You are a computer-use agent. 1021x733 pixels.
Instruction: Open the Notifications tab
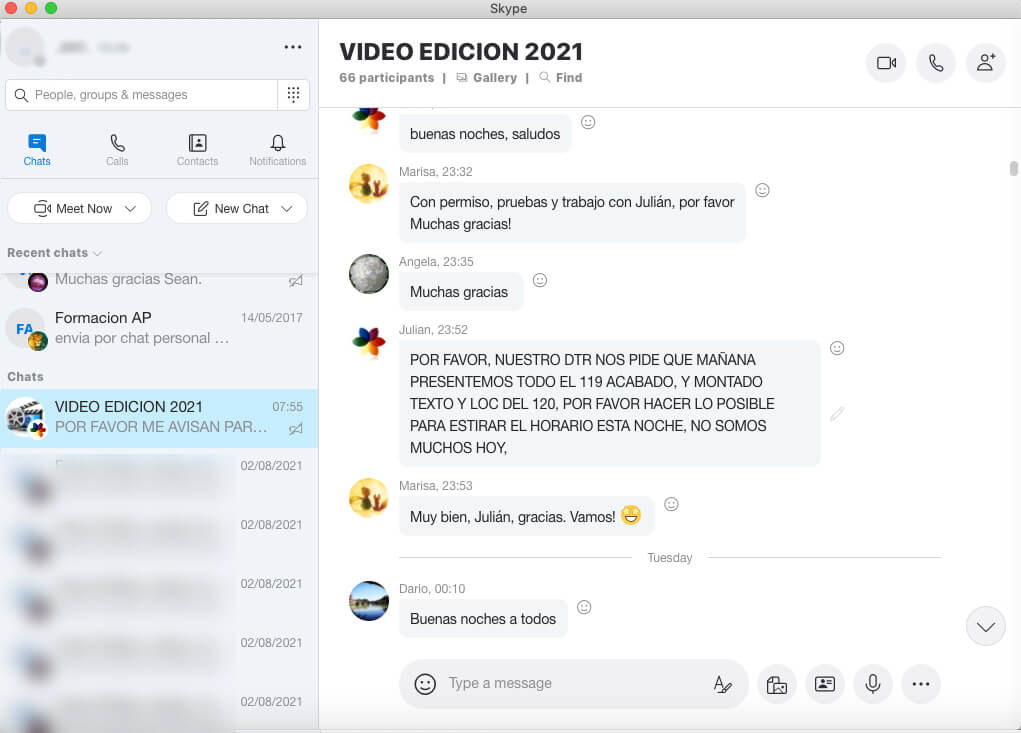[x=278, y=149]
